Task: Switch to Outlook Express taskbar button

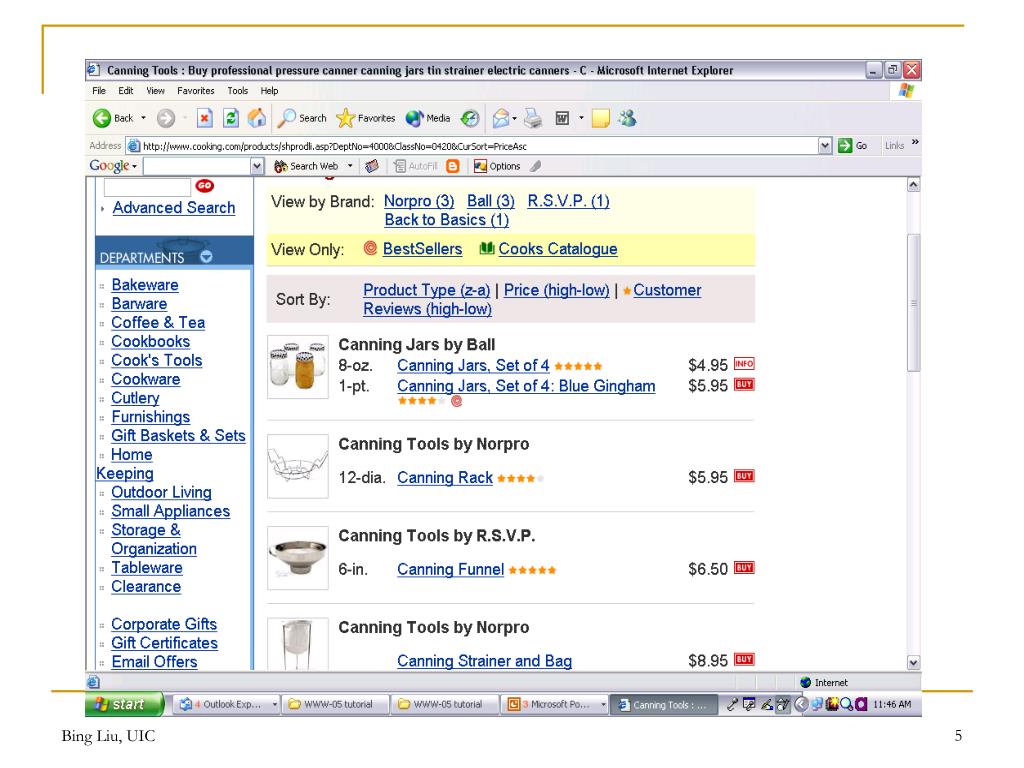Action: [x=228, y=704]
